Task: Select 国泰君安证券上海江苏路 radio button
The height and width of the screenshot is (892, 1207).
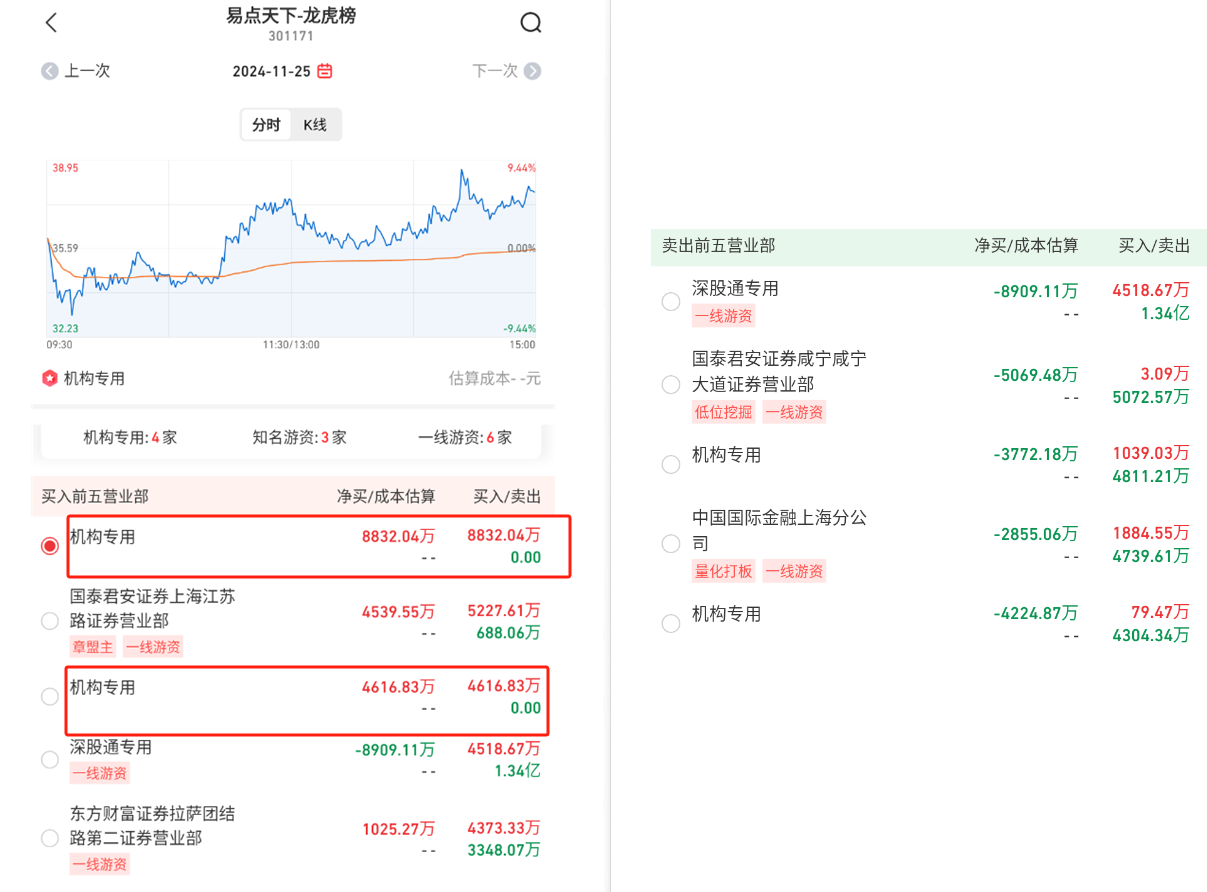Action: coord(49,621)
